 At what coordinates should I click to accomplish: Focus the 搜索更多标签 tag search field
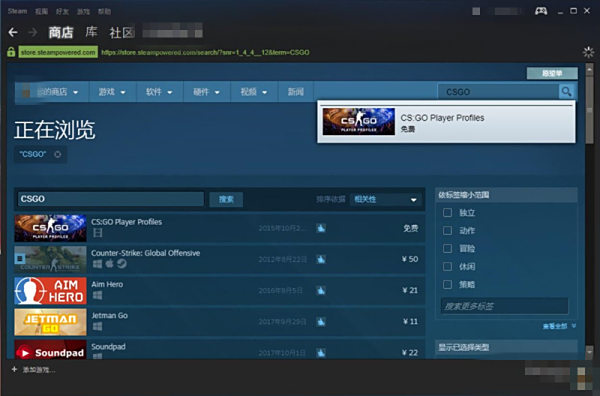pos(504,306)
